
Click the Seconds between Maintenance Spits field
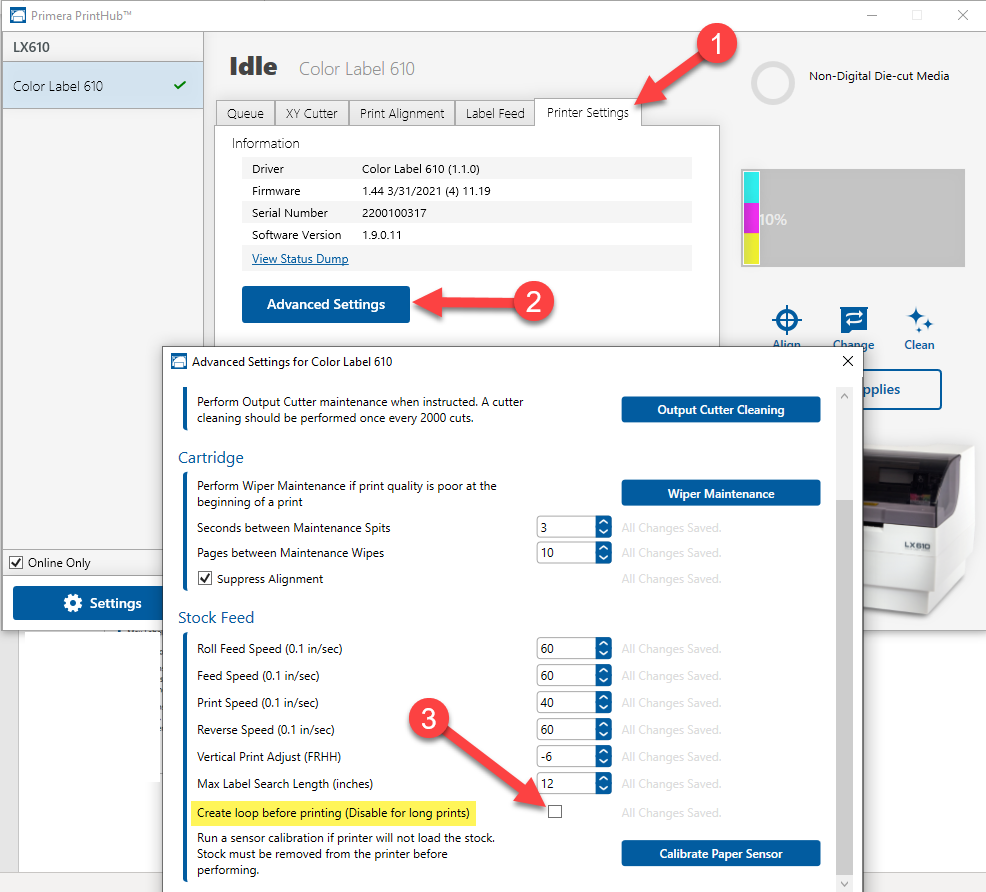pos(566,527)
